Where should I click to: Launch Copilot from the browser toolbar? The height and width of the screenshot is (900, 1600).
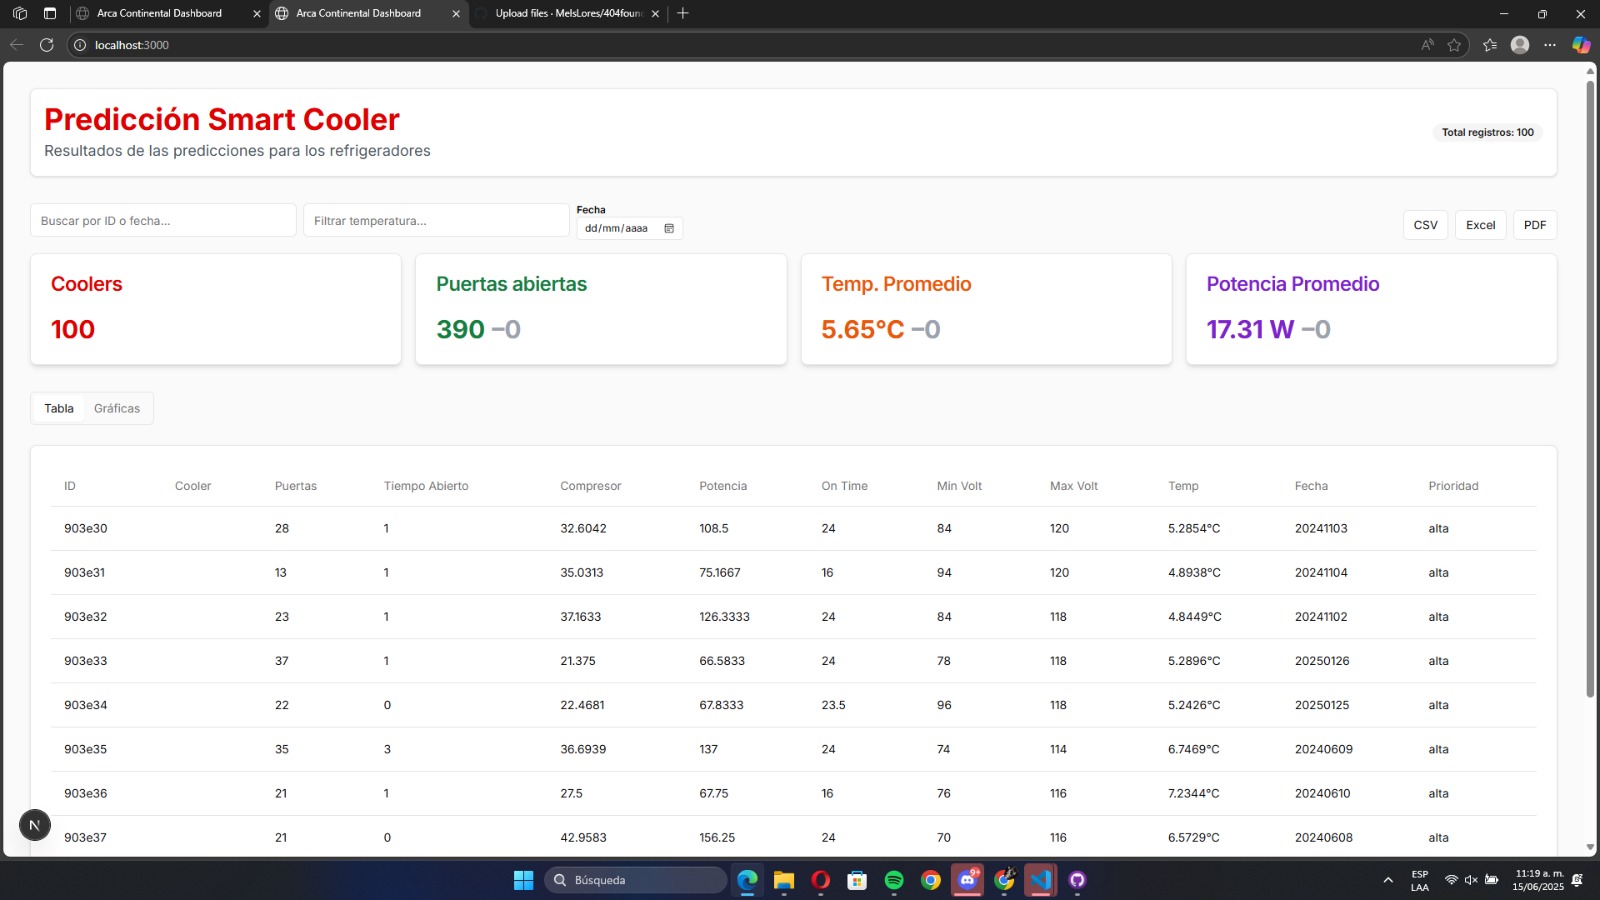1581,45
